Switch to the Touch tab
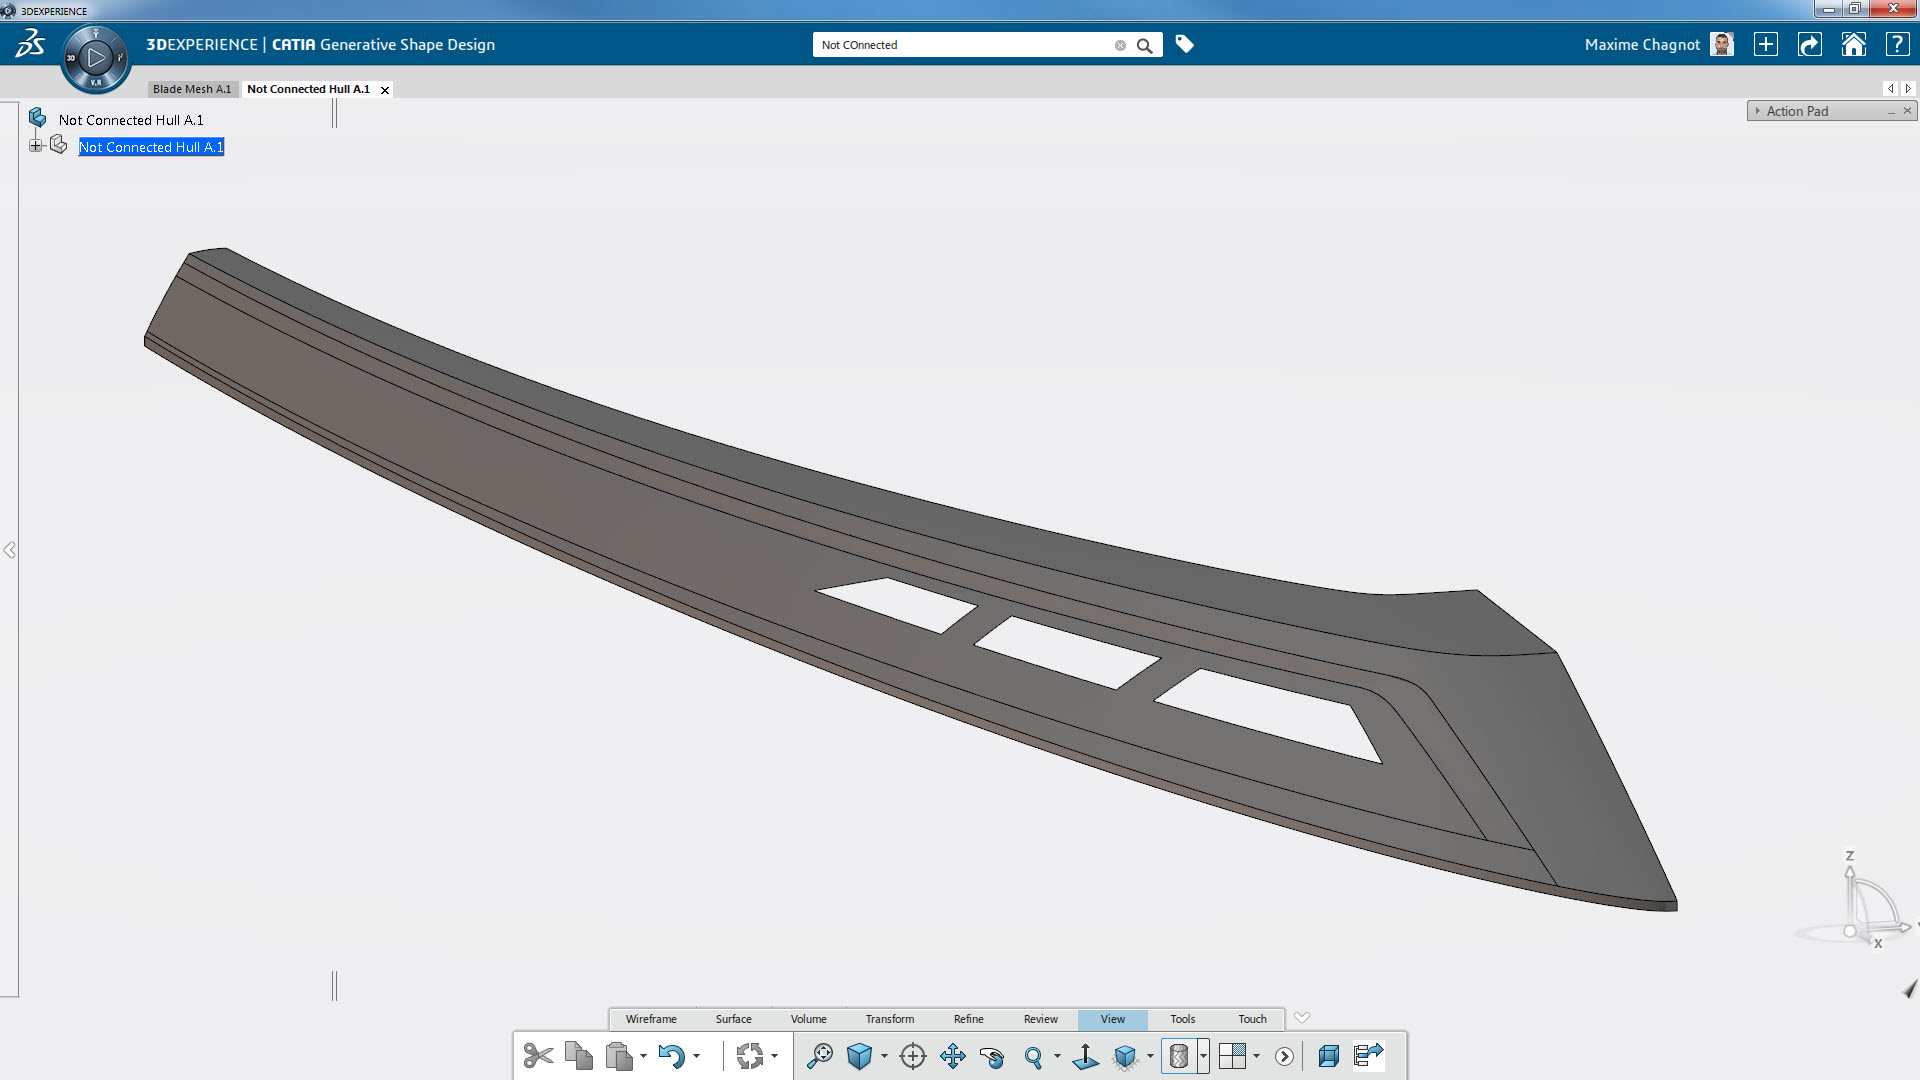This screenshot has width=1920, height=1080. point(1252,1019)
